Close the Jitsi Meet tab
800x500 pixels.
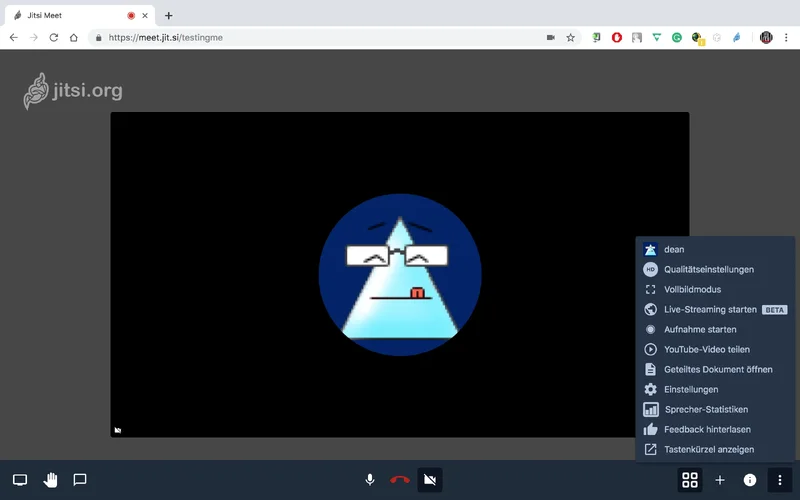click(145, 15)
